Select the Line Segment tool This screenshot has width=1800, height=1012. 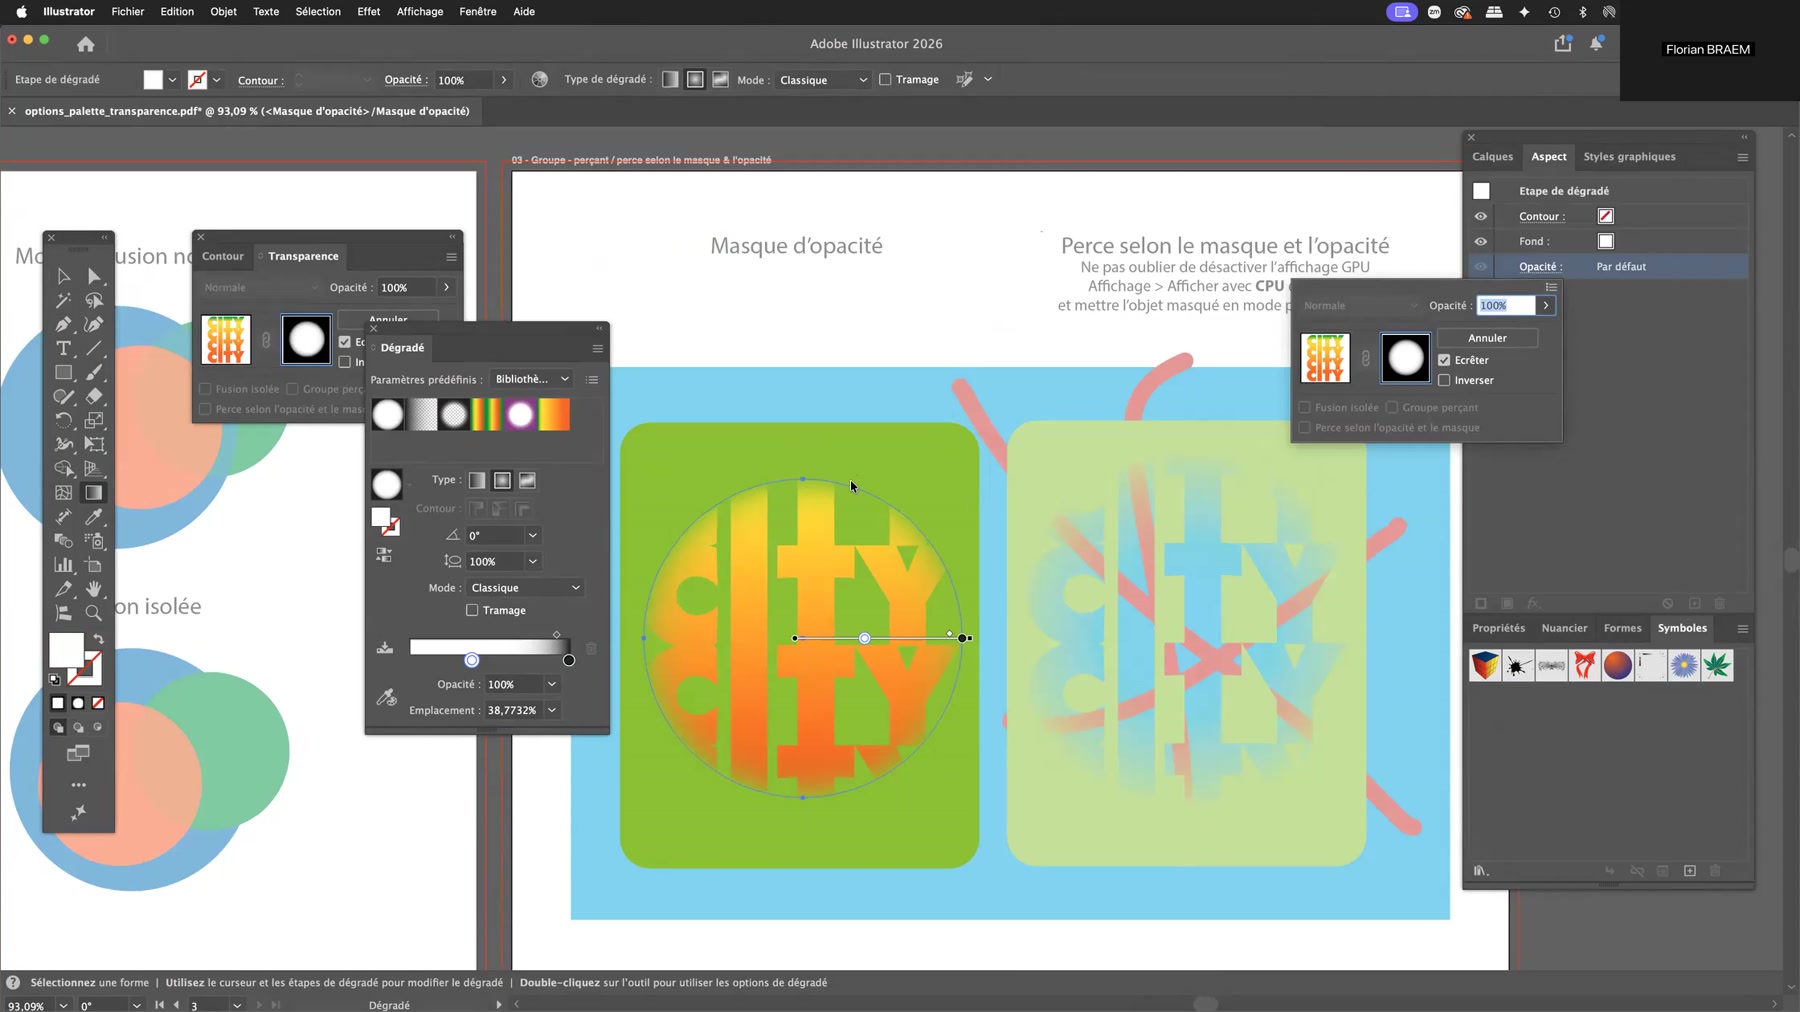[x=94, y=348]
